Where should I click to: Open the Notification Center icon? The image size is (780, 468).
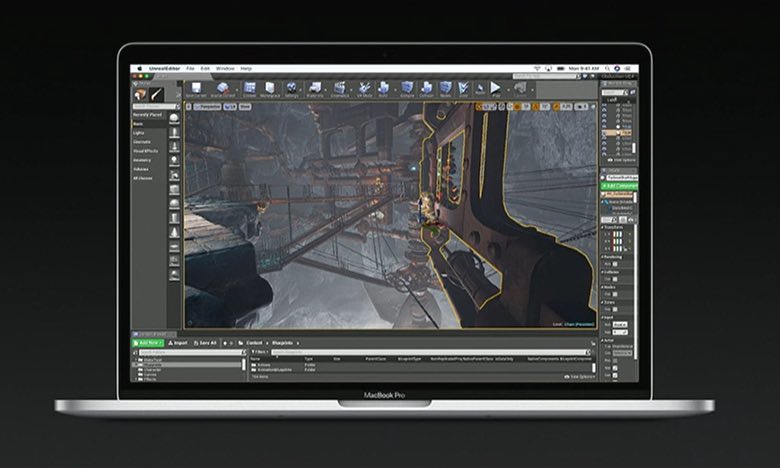[628, 69]
